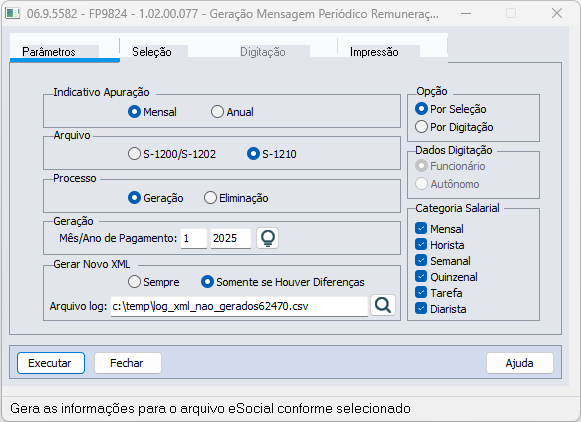Viewport: 581px width, 422px height.
Task: Click the 'Dados Digitação' group title
Action: coord(454,150)
